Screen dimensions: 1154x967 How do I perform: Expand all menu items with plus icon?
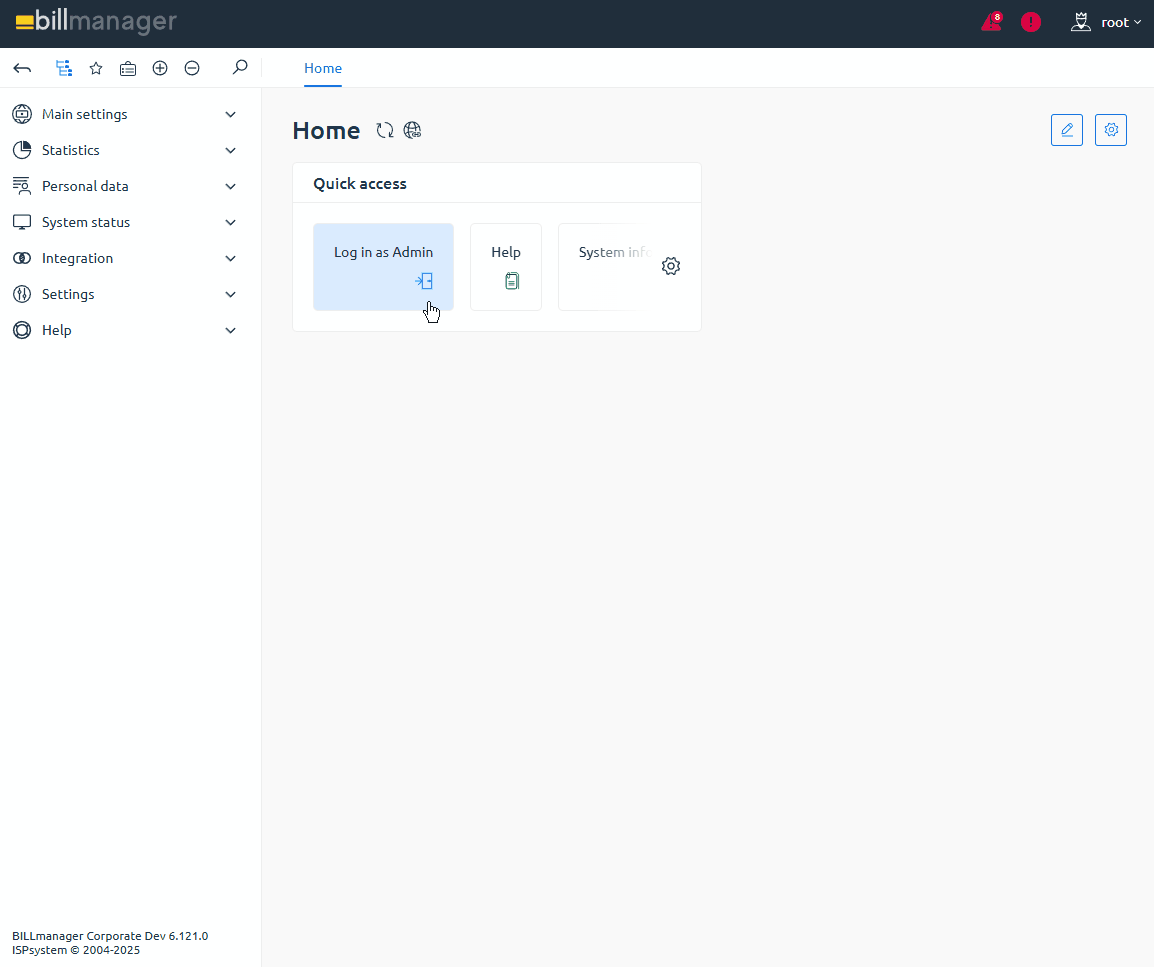tap(160, 68)
